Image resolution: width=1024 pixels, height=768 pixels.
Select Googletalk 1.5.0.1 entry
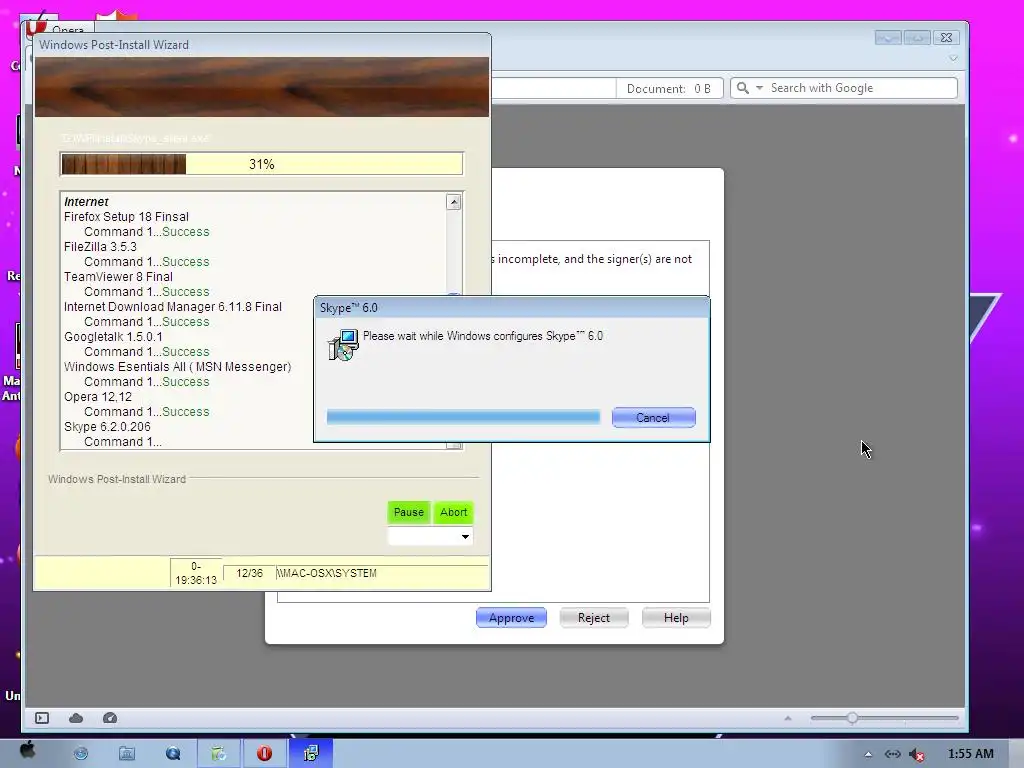pos(113,337)
